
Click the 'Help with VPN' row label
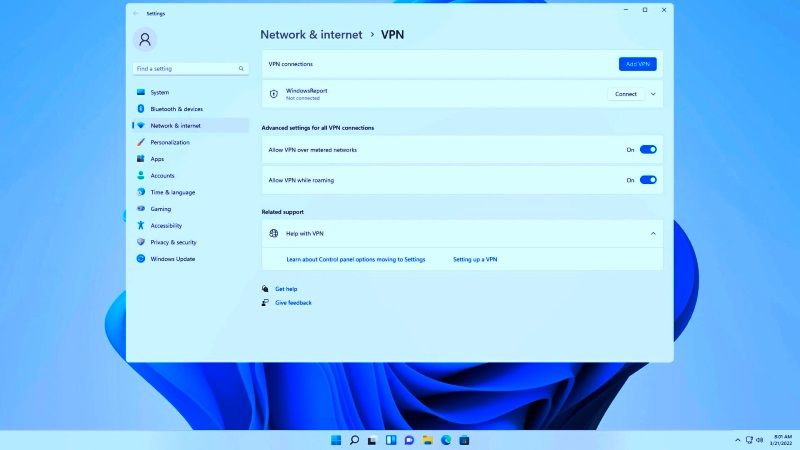point(305,234)
